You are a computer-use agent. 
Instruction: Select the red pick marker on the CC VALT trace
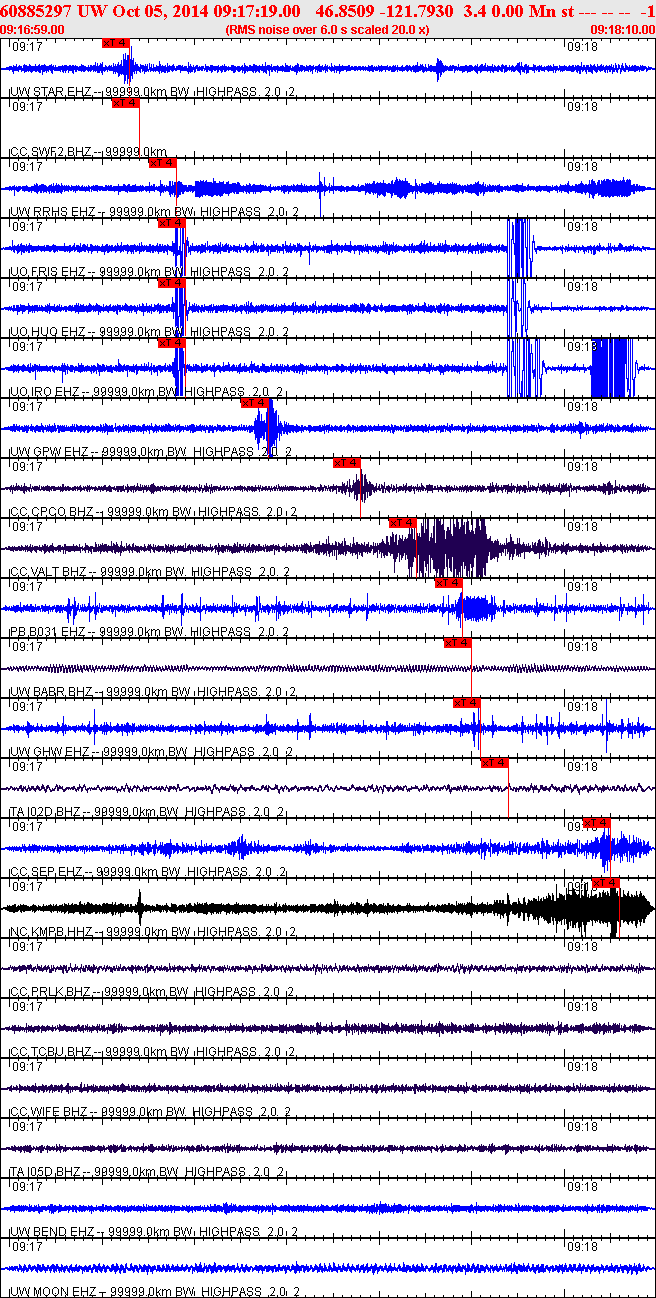(403, 523)
